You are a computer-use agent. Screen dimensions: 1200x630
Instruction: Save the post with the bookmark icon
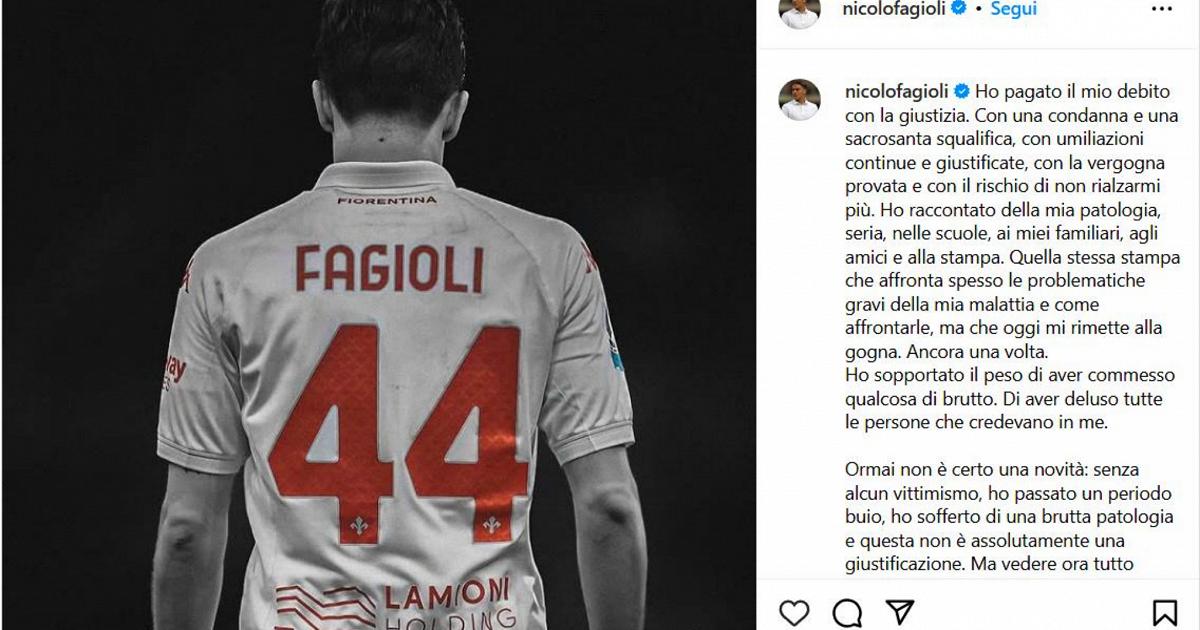pos(1164,612)
